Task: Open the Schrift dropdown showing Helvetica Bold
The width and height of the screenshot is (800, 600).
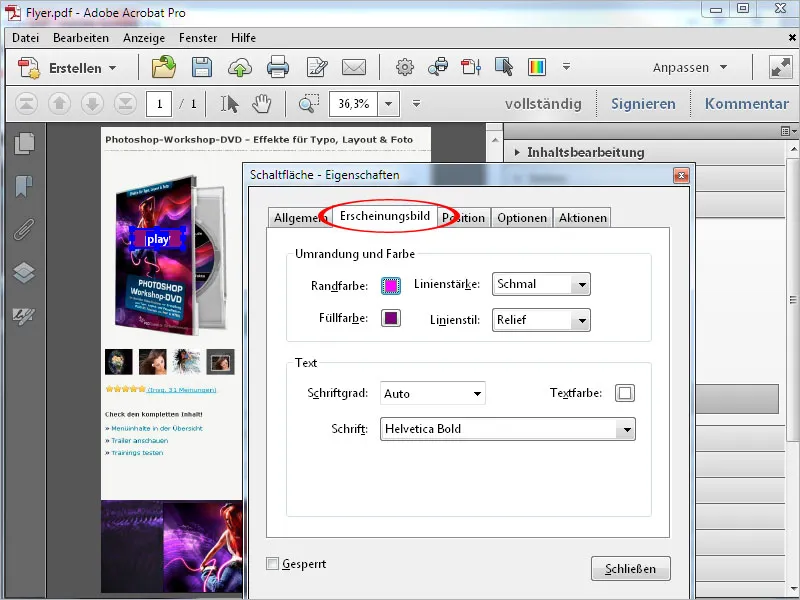Action: tap(508, 429)
